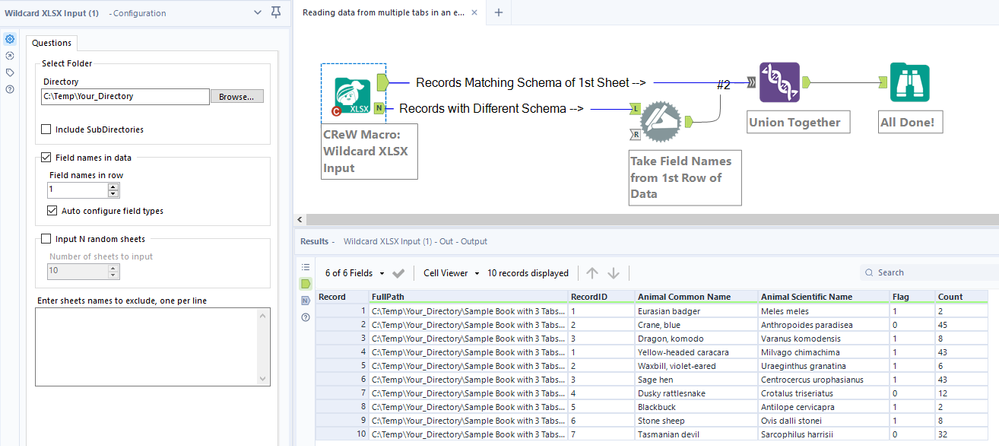Click the Animal Scientific Name column header
The height and width of the screenshot is (446, 999).
click(824, 296)
